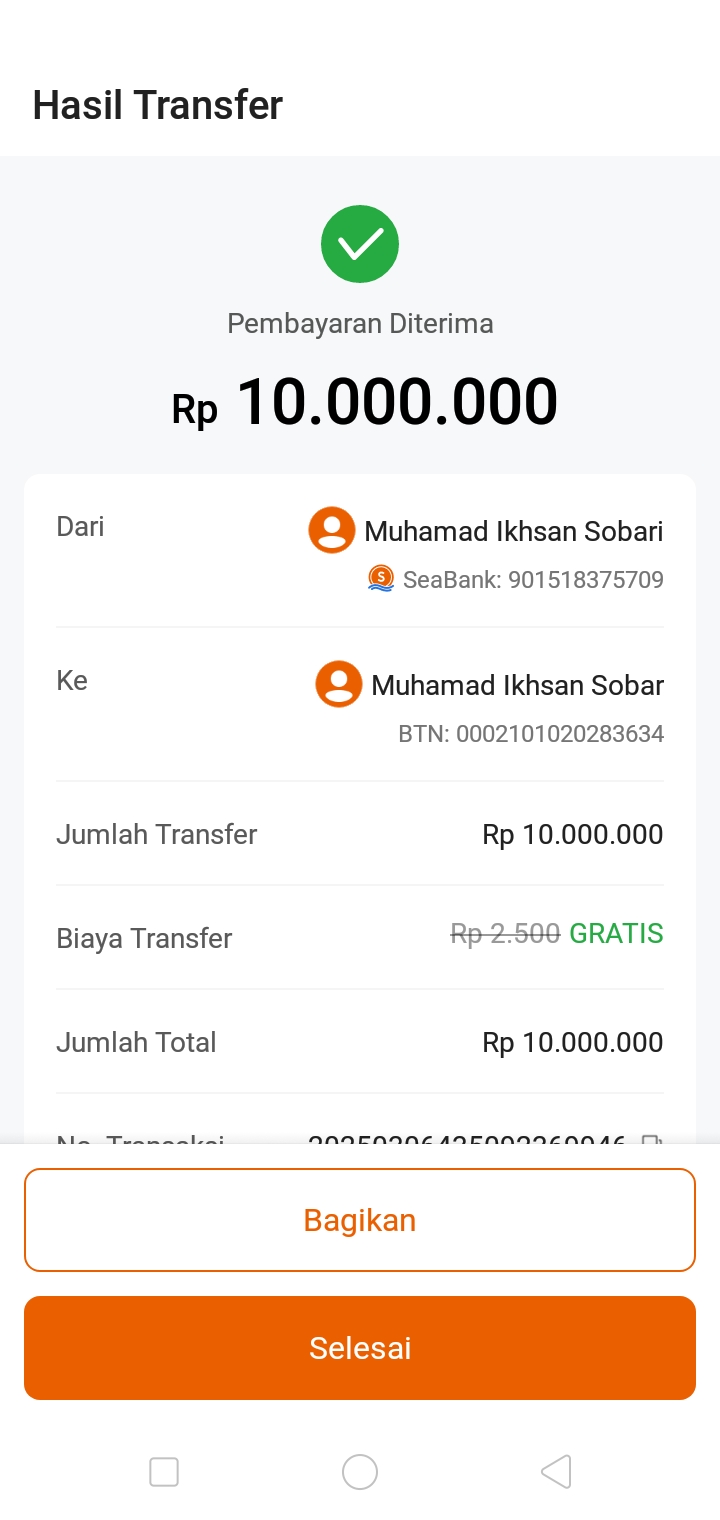Screen dimensions: 720x1520
Task: Click the Pembayaran Diterima status text
Action: (360, 324)
